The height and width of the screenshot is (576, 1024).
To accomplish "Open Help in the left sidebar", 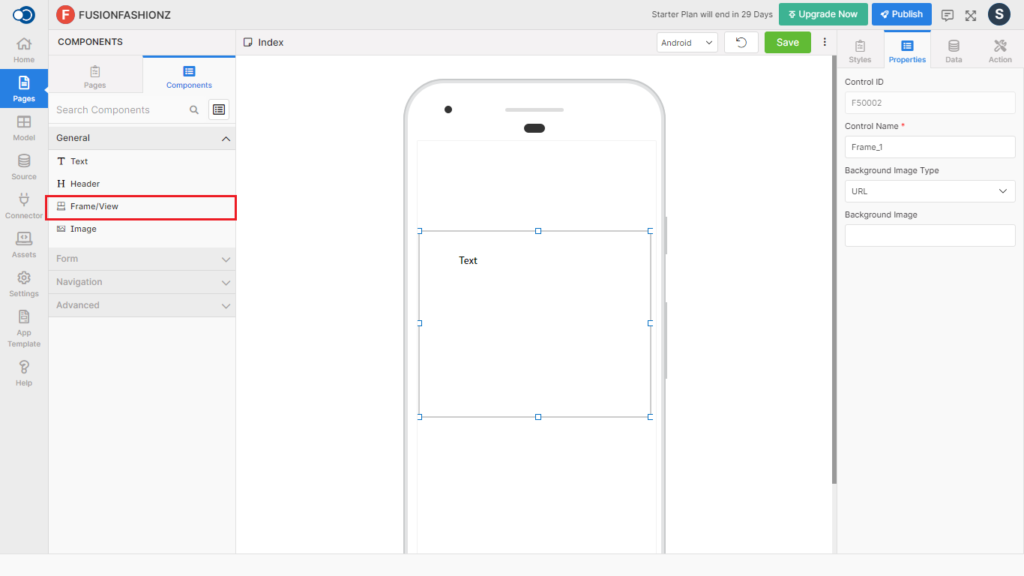I will [24, 374].
